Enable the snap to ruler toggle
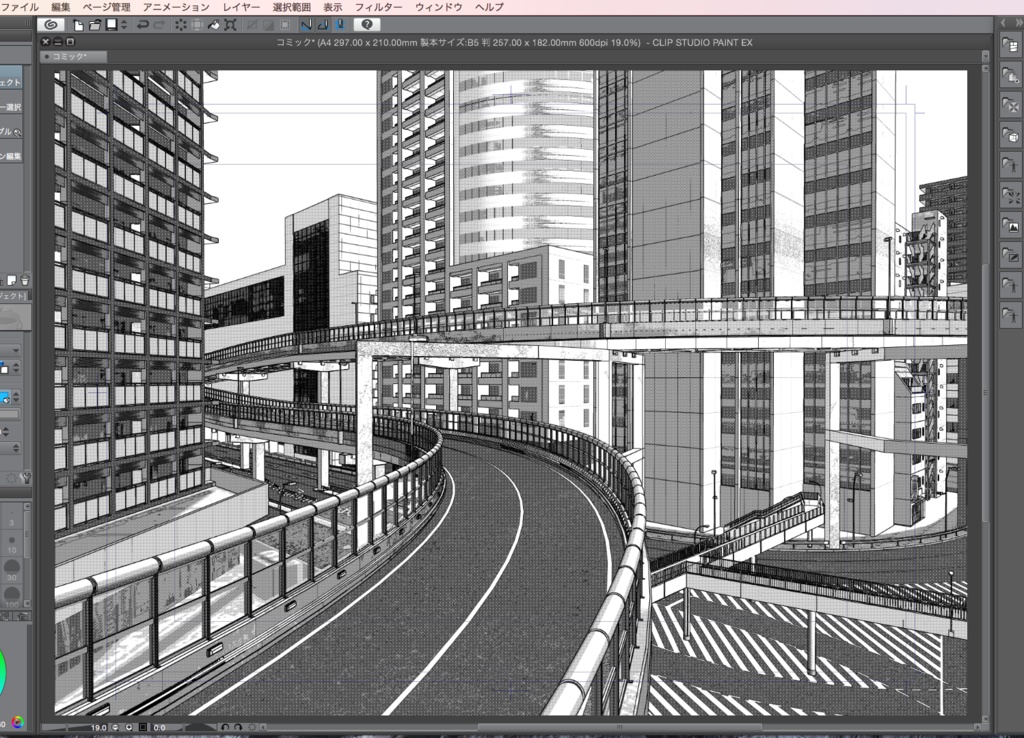 click(x=306, y=23)
